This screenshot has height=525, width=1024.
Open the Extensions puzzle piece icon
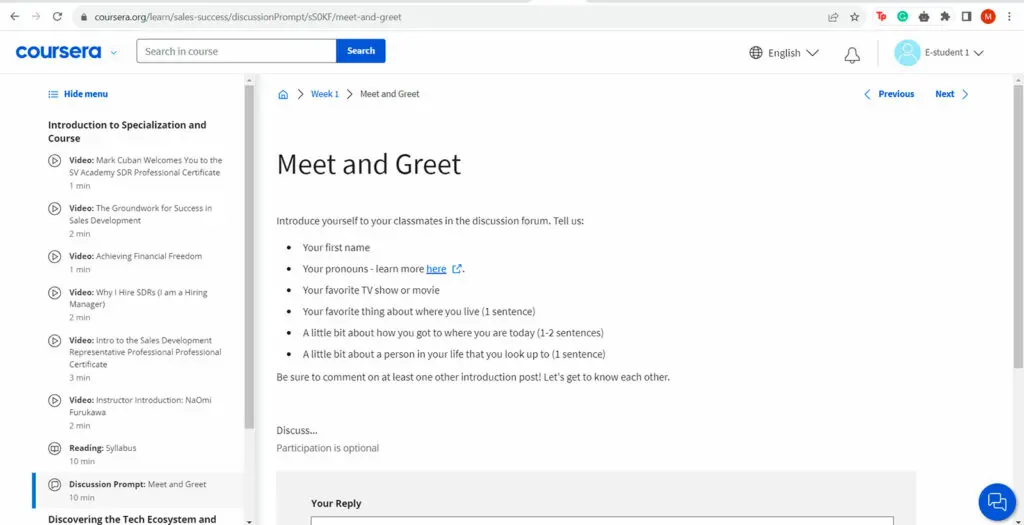click(x=945, y=17)
